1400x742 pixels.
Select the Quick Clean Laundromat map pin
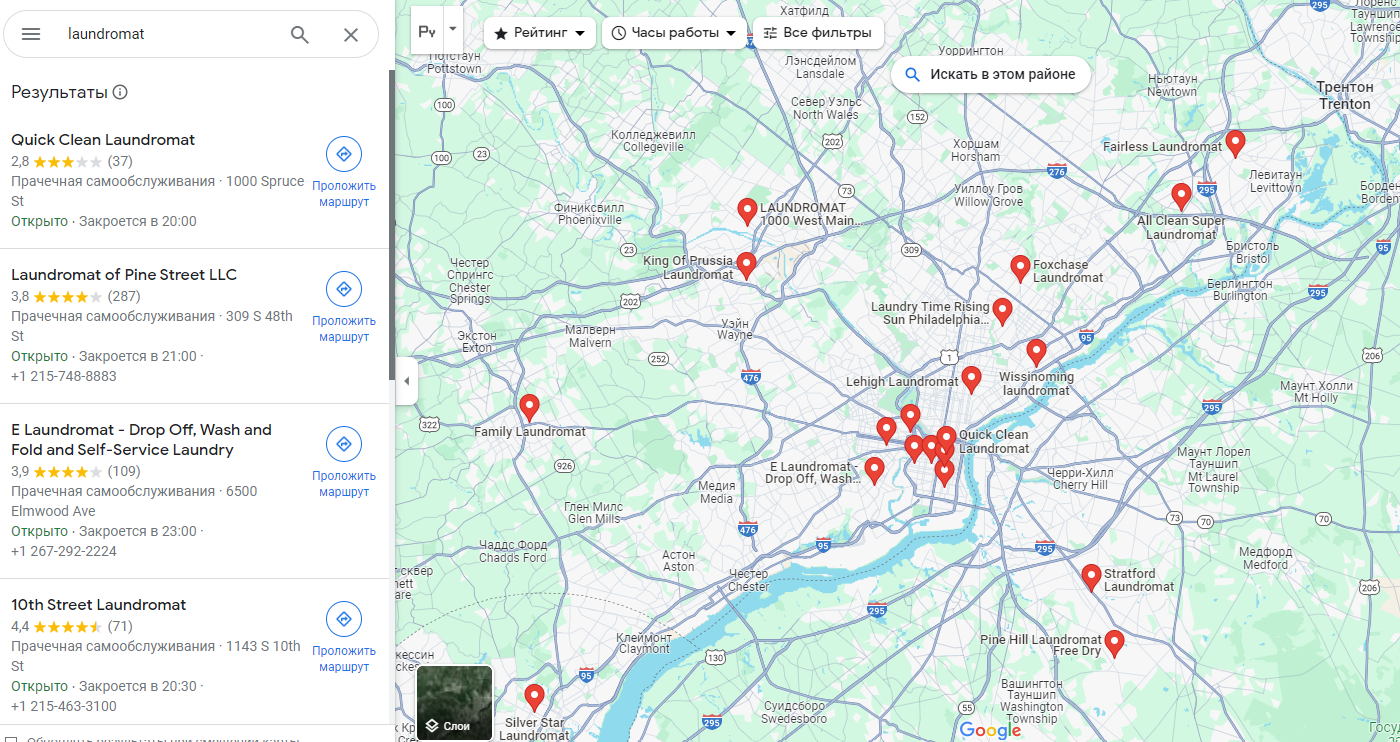click(946, 439)
